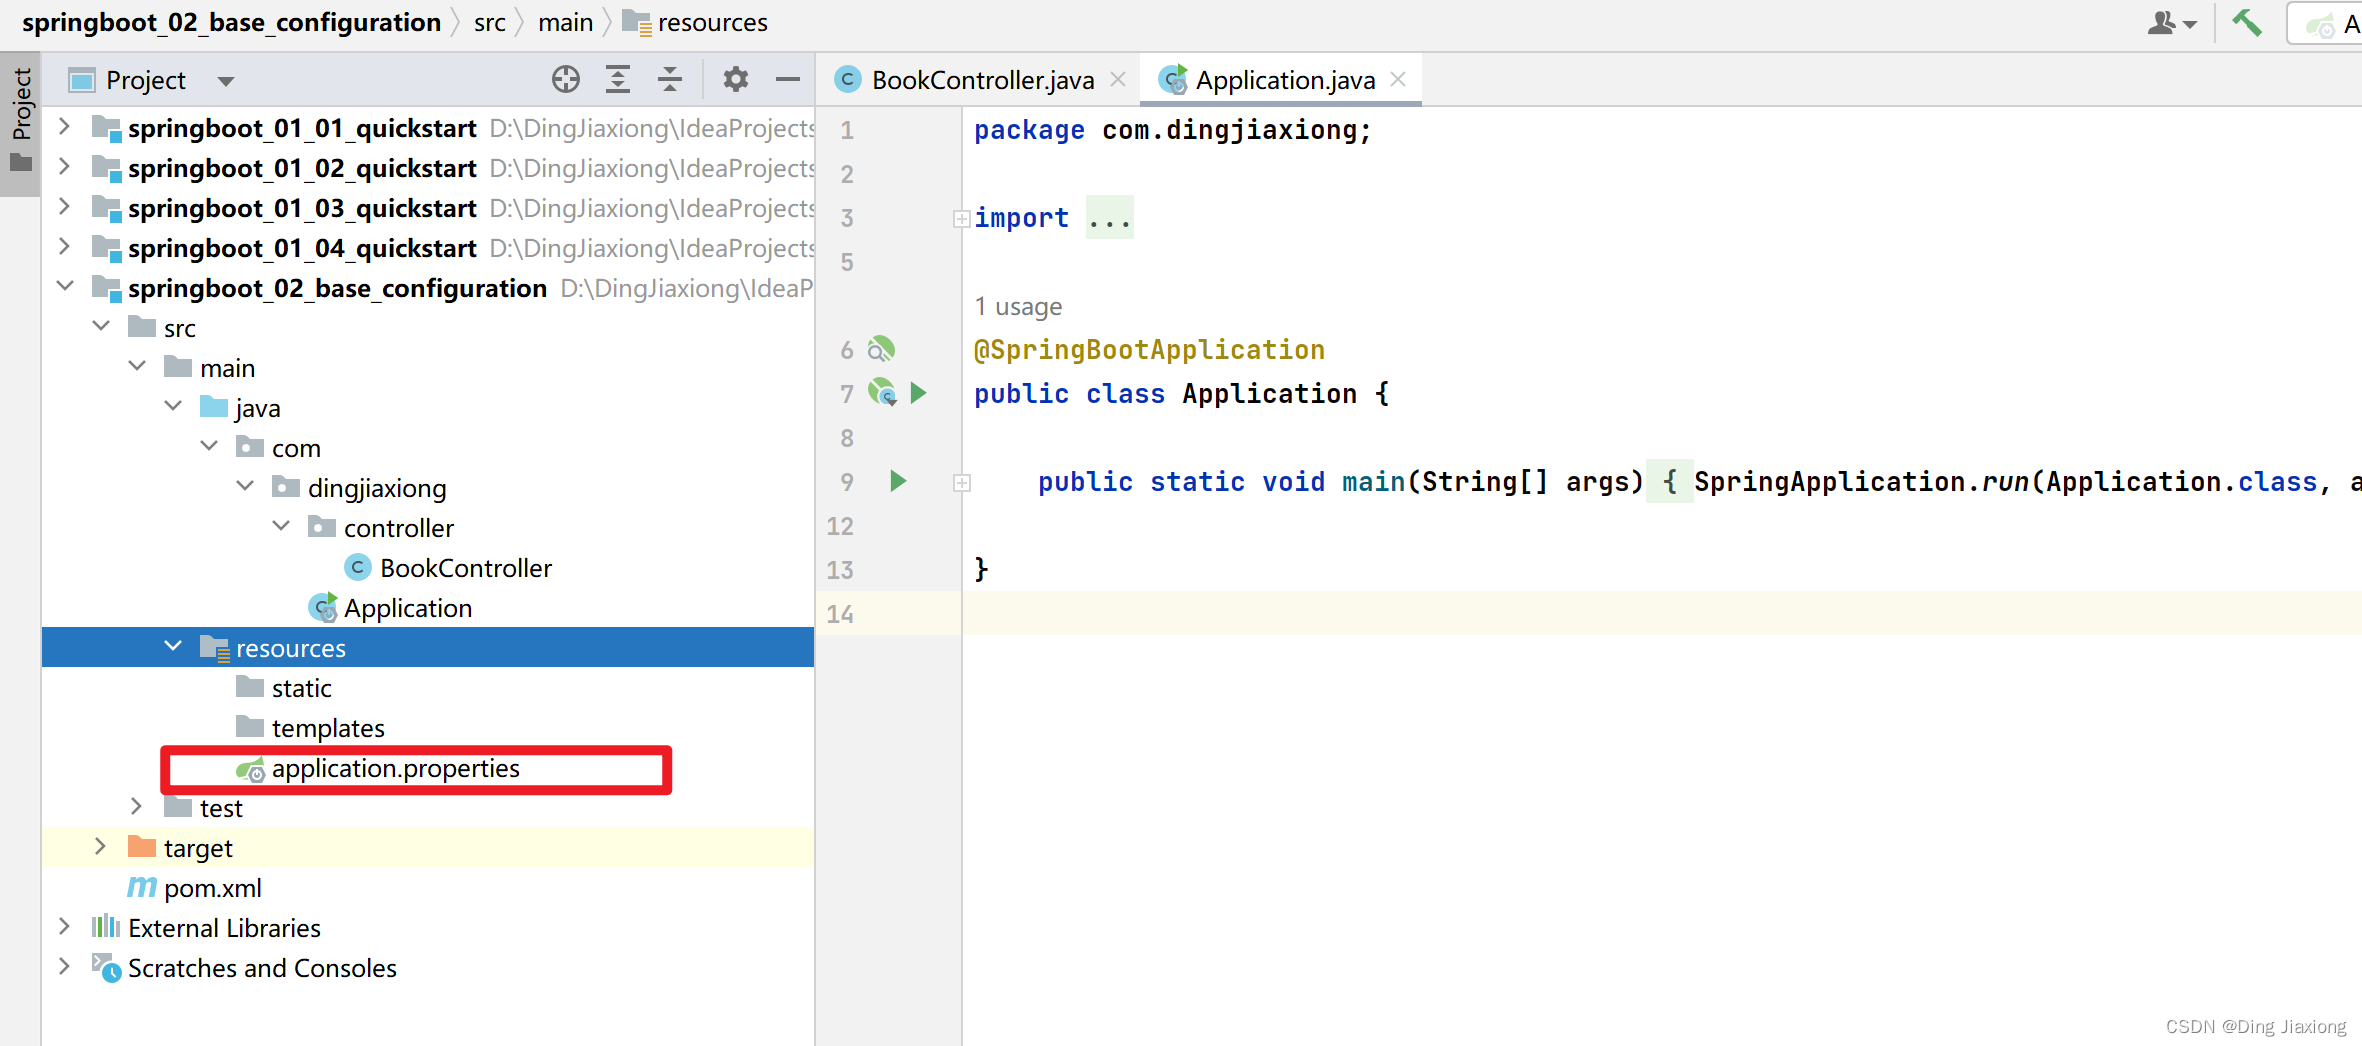
Task: Click the Collapse All icon in Project panel
Action: pos(670,79)
